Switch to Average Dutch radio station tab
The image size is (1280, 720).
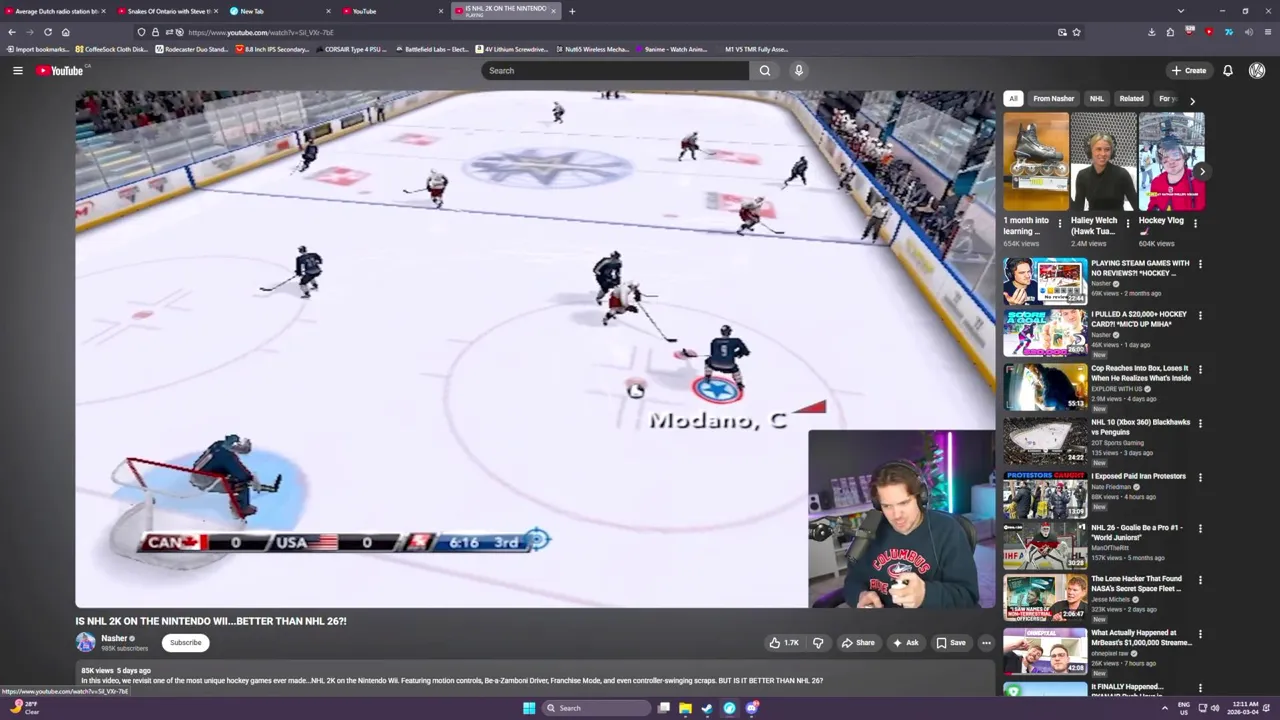55,11
